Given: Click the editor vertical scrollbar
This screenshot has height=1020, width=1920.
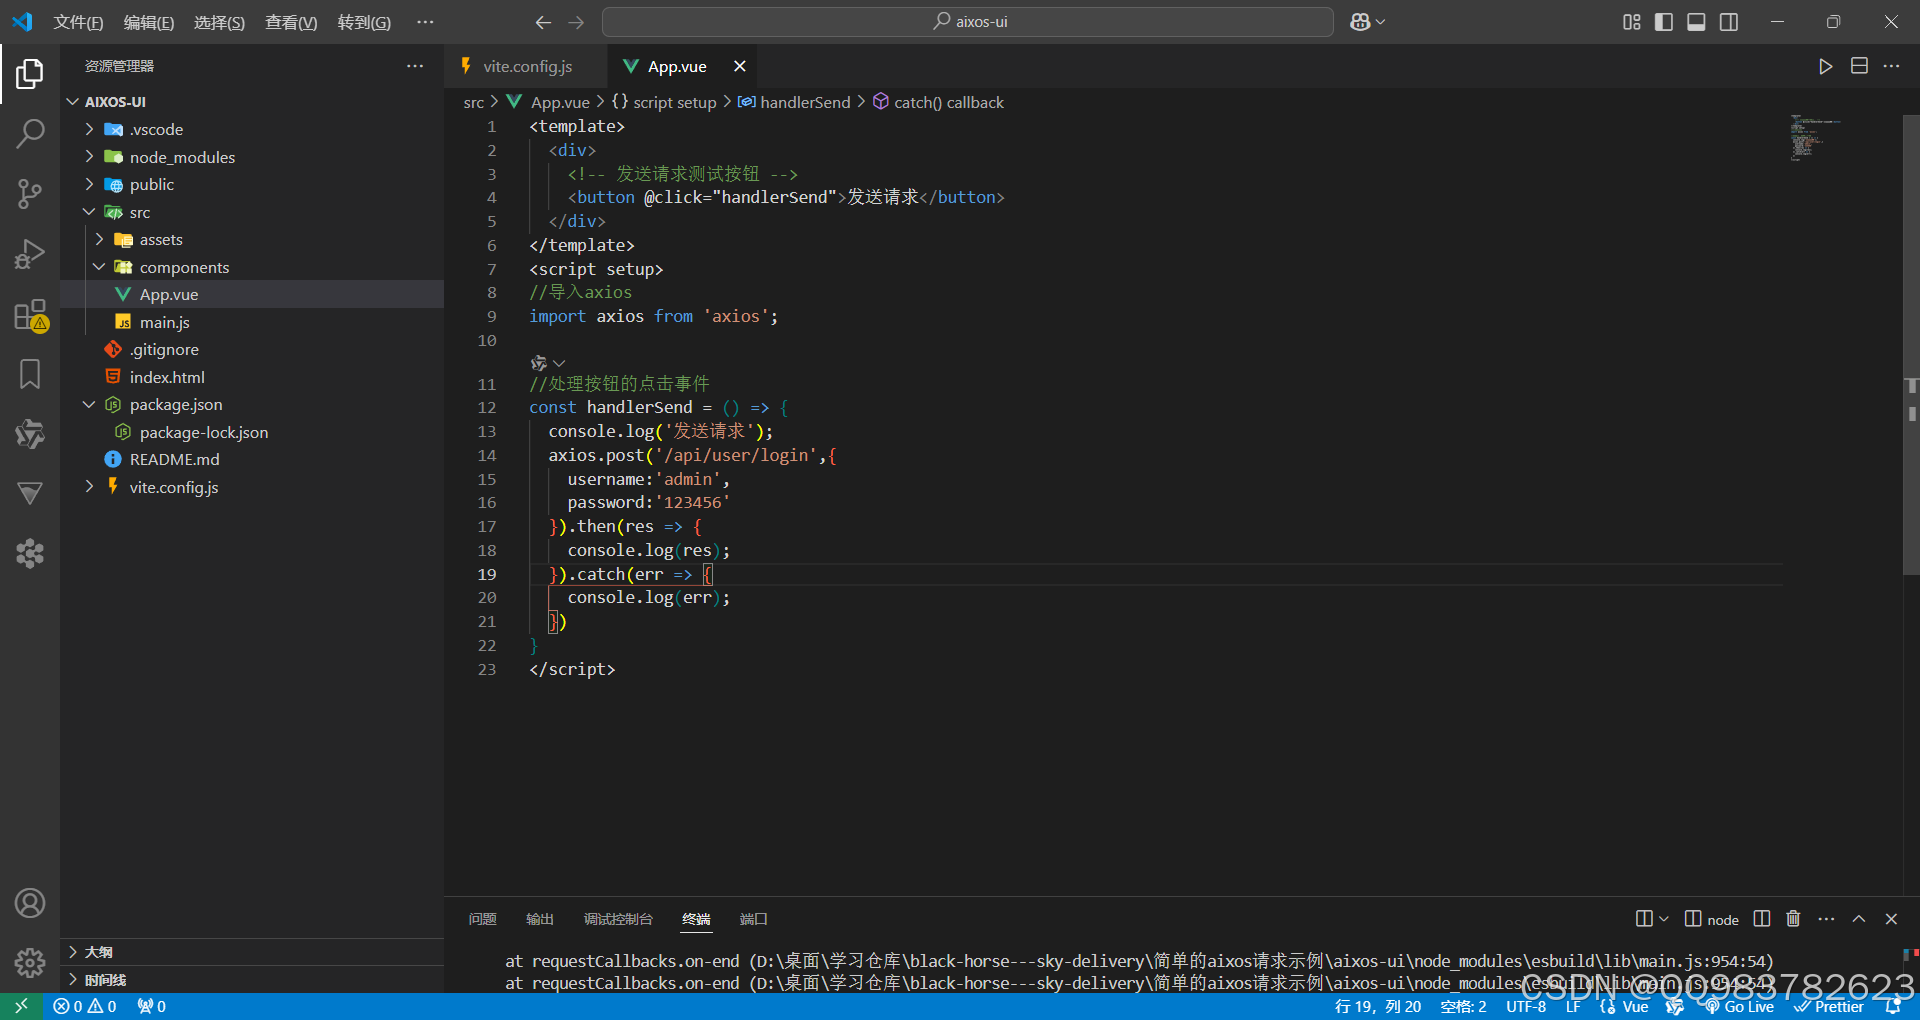Looking at the screenshot, I should coord(1910,345).
